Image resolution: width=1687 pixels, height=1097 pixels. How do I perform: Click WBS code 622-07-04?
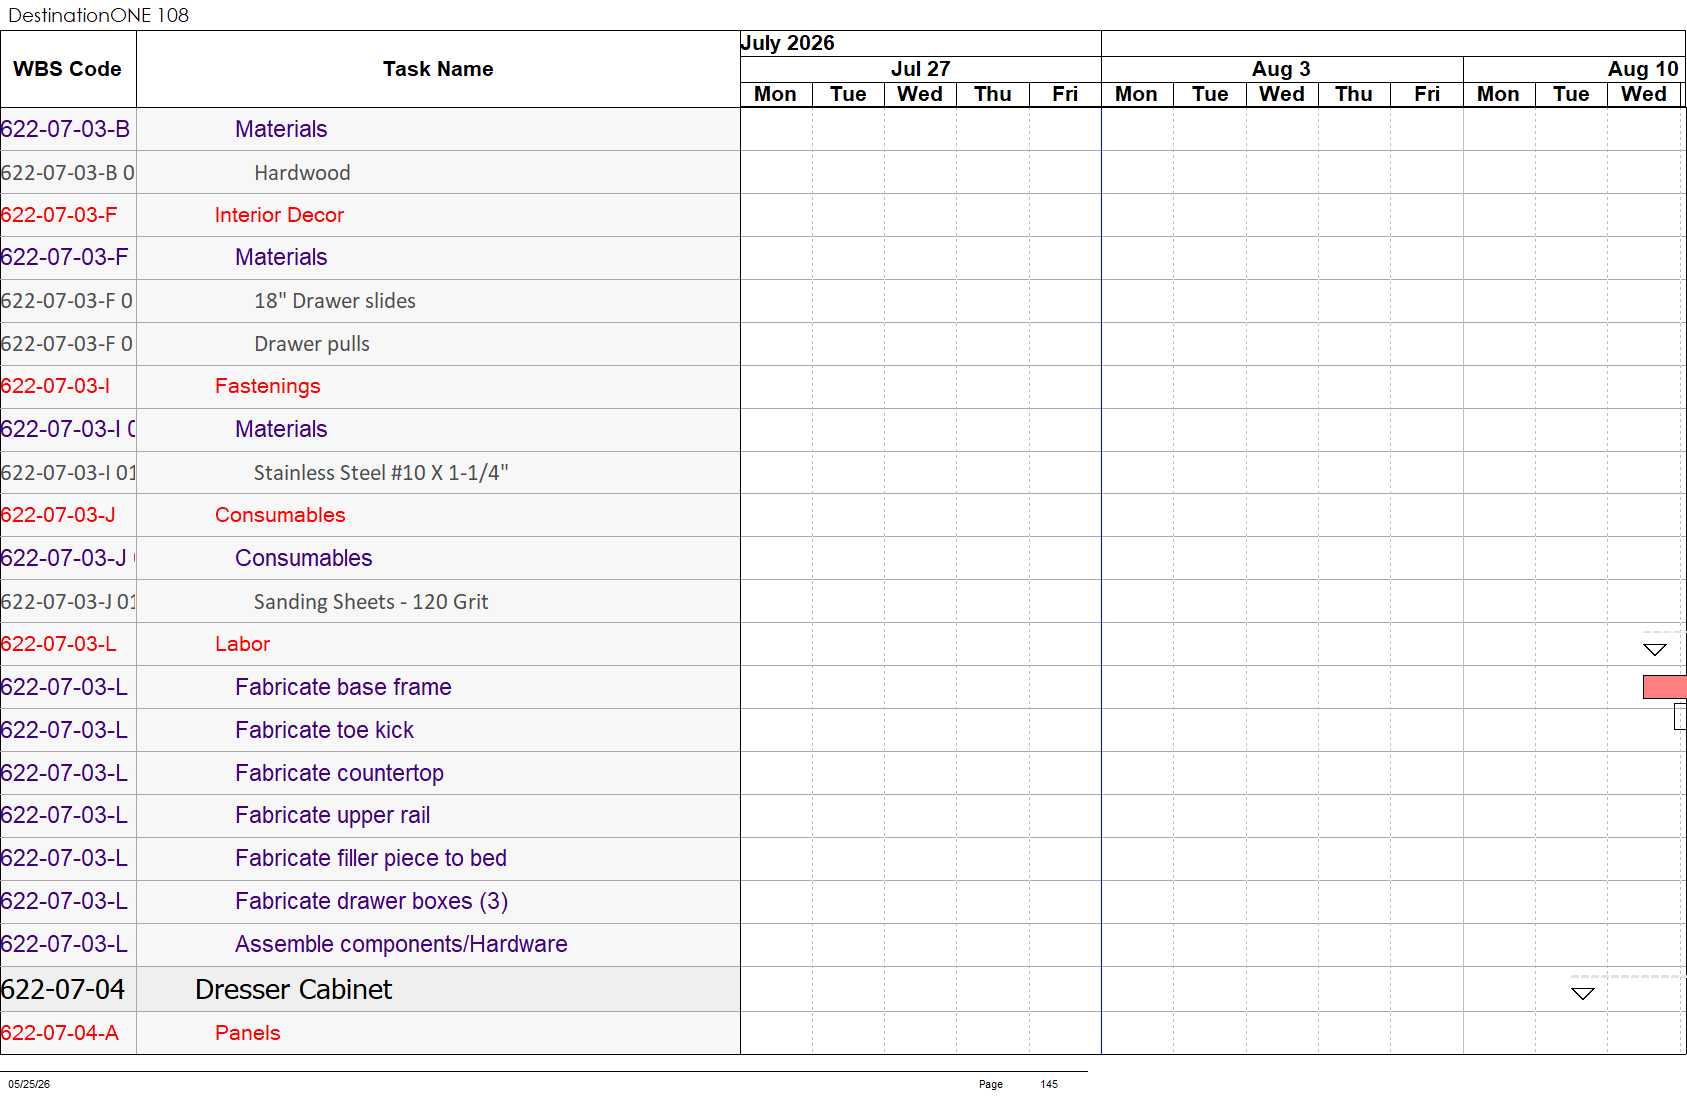click(x=63, y=989)
